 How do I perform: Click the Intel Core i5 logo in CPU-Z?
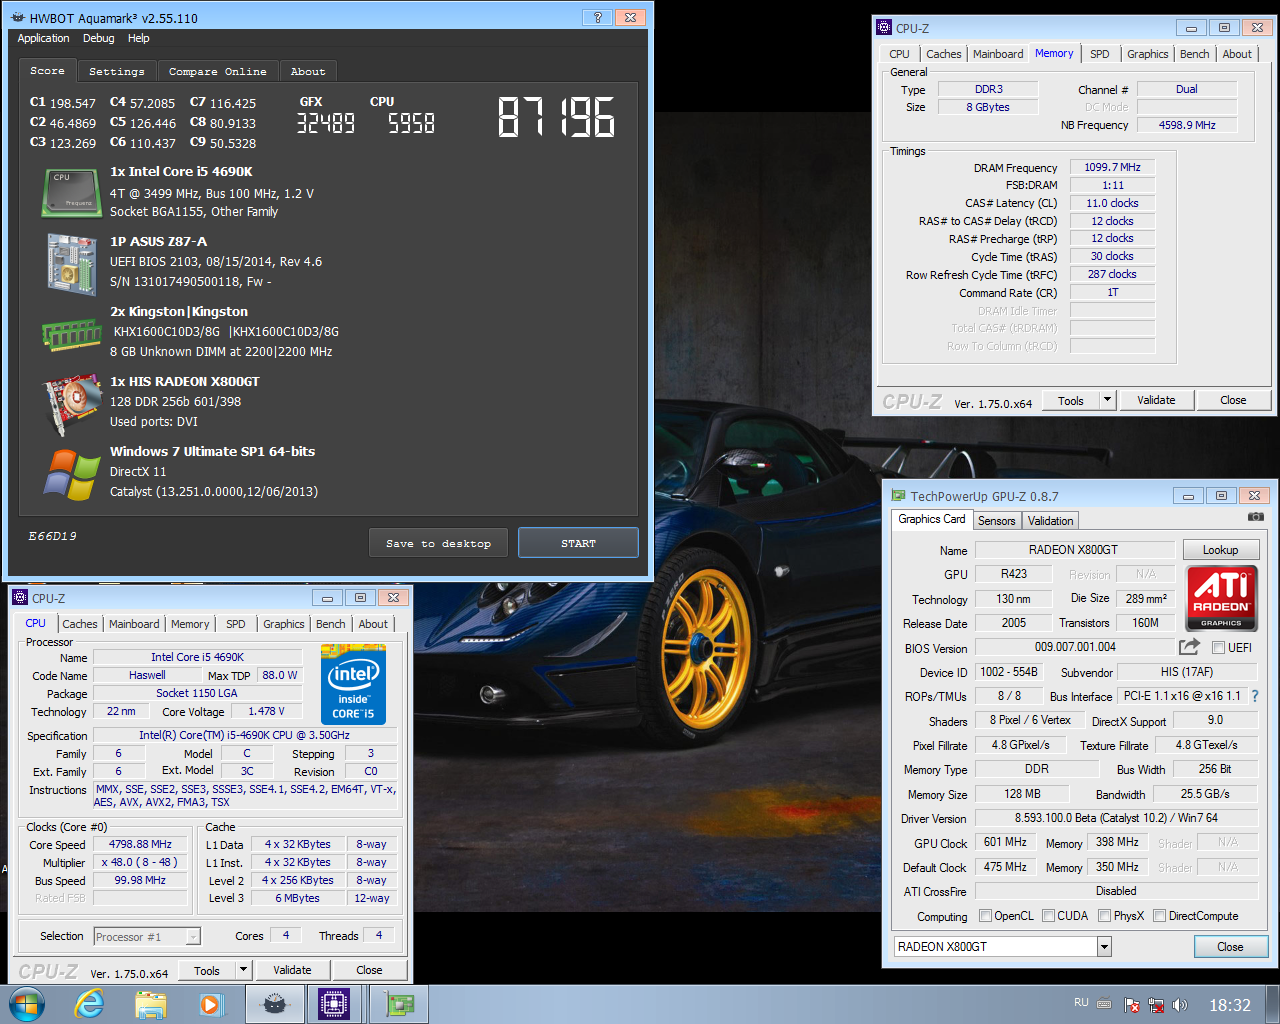[x=353, y=684]
